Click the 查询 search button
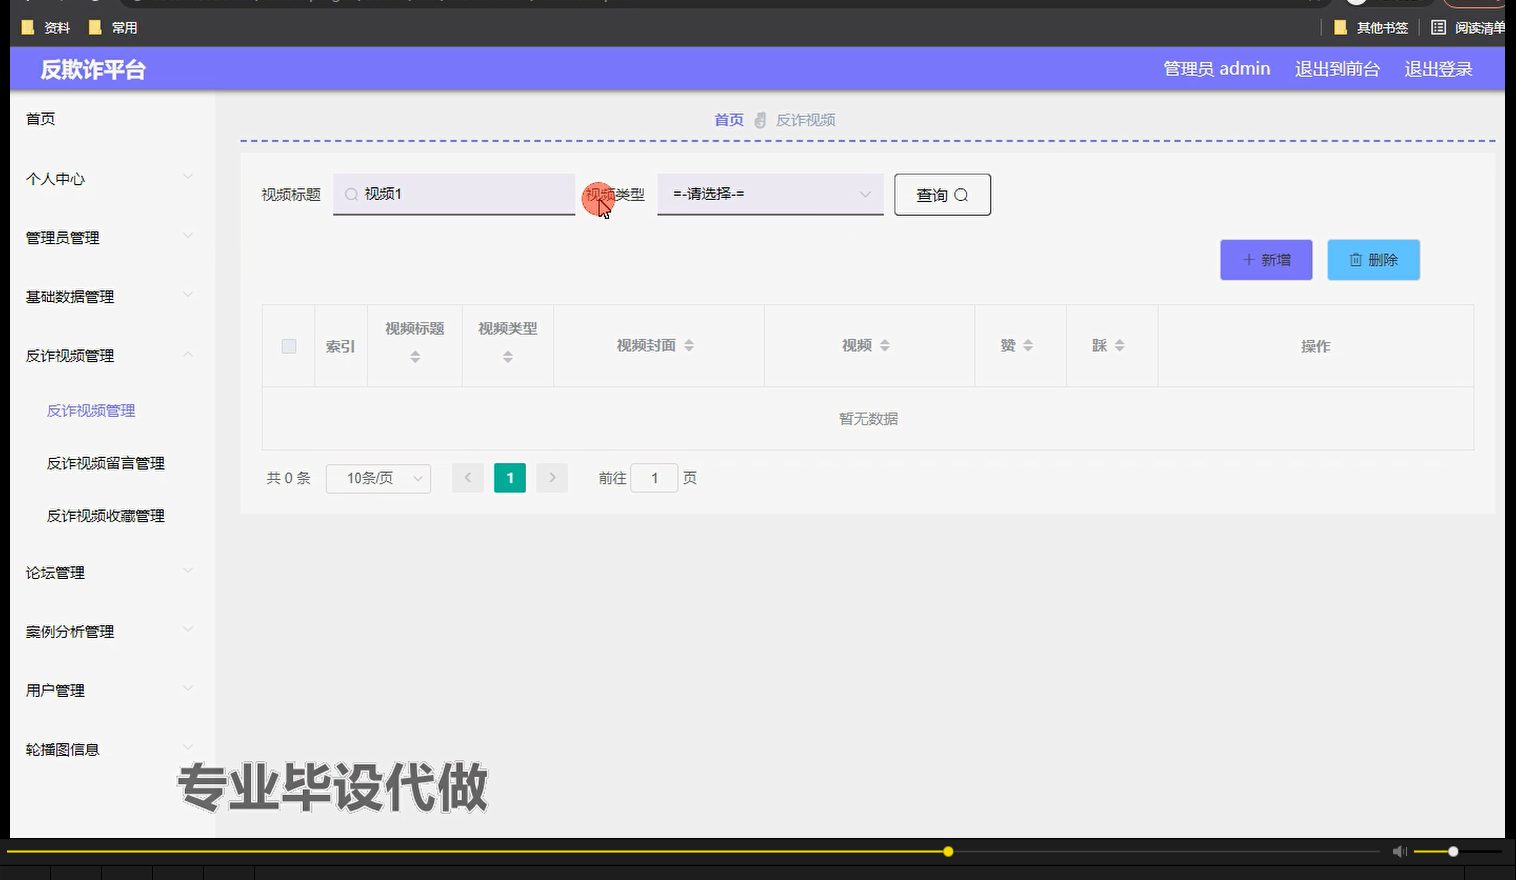Image resolution: width=1516 pixels, height=880 pixels. [941, 194]
